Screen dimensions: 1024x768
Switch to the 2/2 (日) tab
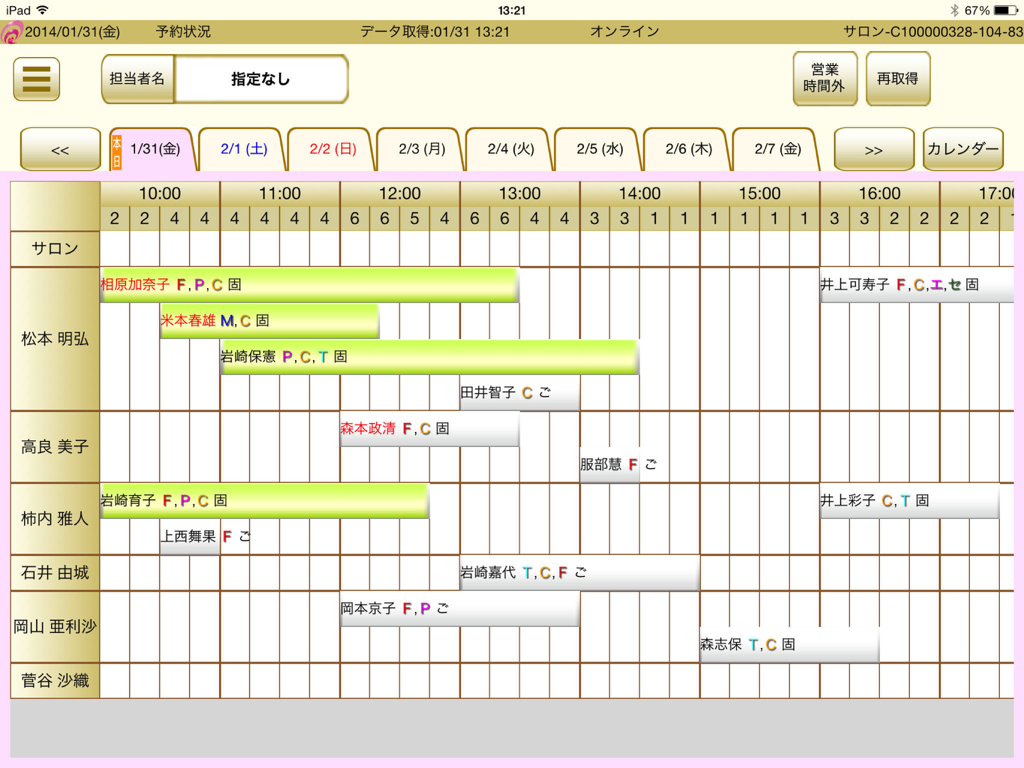click(332, 149)
